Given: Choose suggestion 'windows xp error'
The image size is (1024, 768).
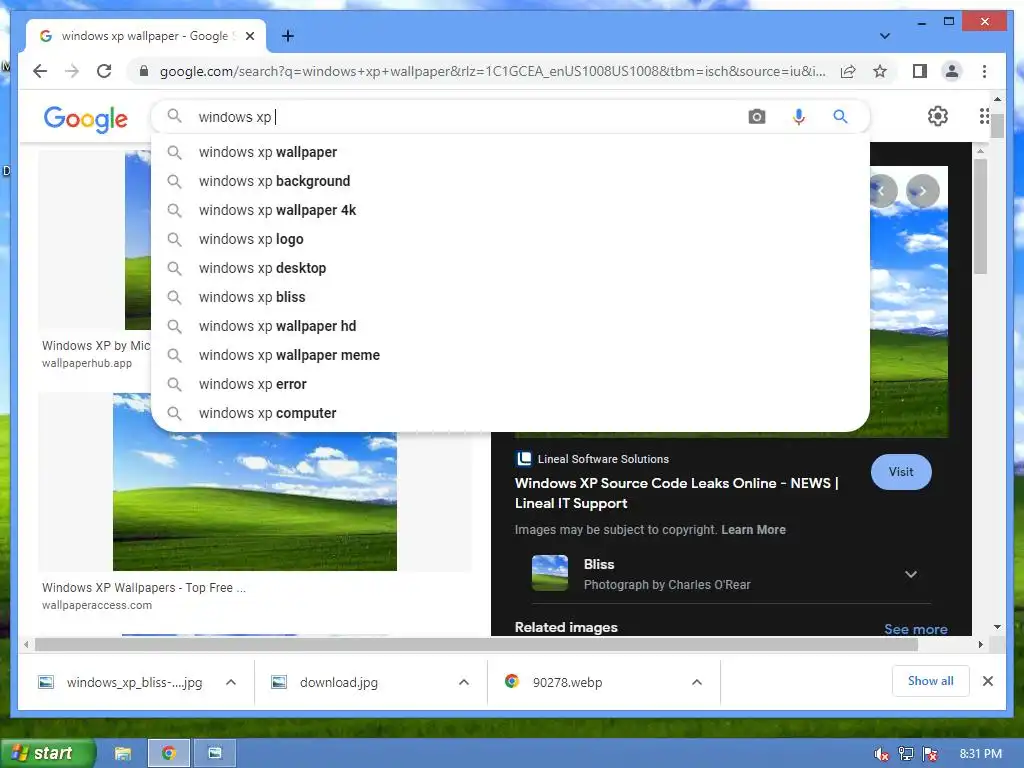Looking at the screenshot, I should 510,384.
